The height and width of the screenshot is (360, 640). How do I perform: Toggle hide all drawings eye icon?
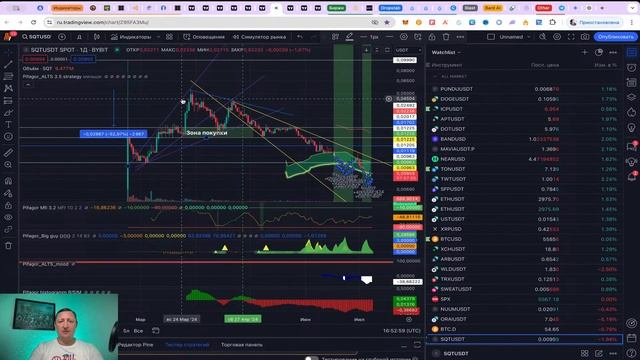[8, 217]
